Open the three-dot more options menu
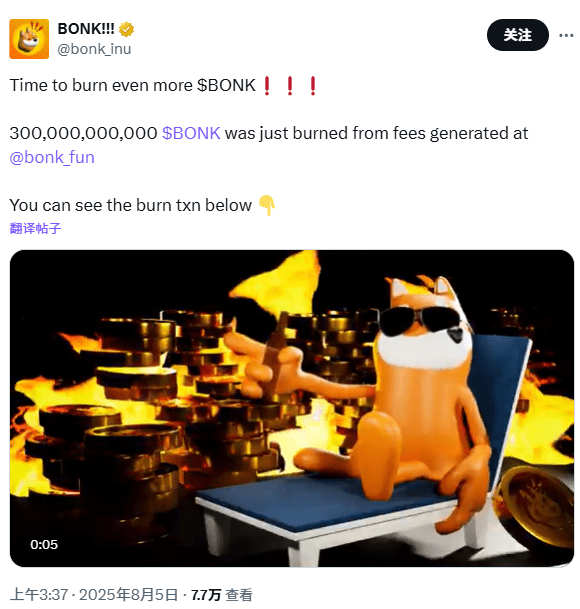Viewport: 580px width, 609px height. pos(566,35)
